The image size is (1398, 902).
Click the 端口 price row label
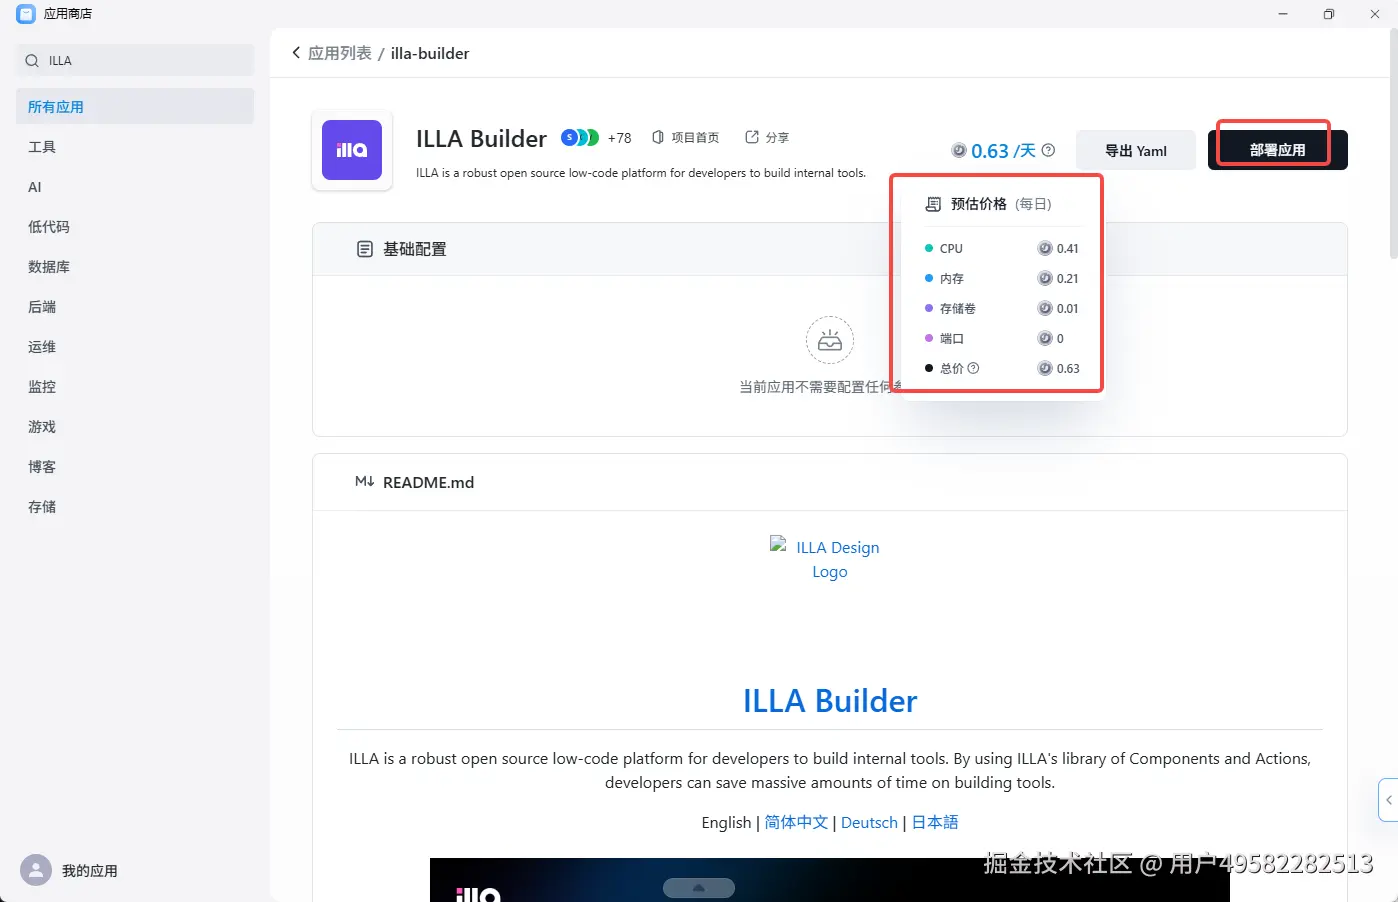[x=952, y=338]
